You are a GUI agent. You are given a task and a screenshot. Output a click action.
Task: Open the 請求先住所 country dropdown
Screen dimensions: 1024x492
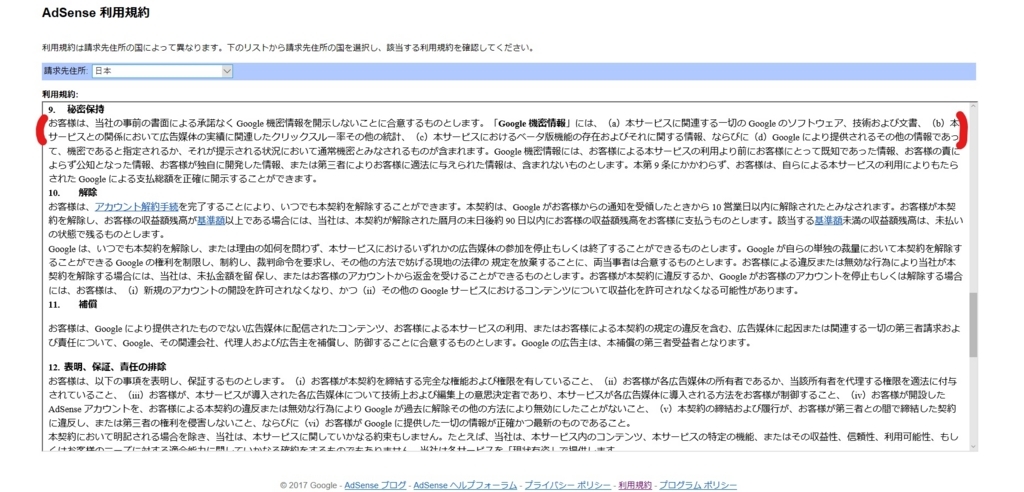[162, 71]
